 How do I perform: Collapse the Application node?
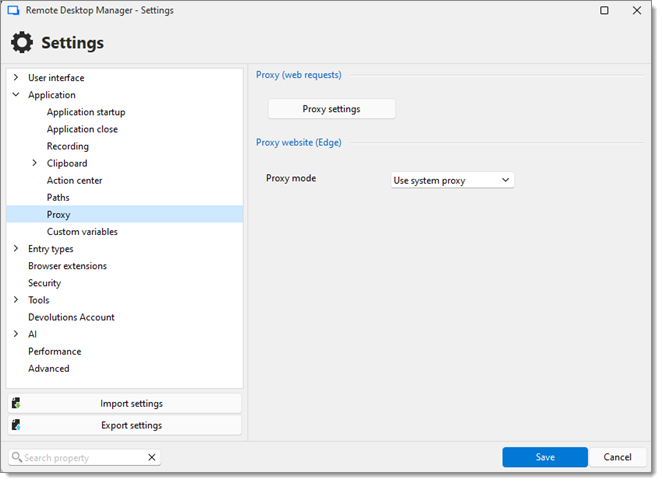[x=16, y=95]
